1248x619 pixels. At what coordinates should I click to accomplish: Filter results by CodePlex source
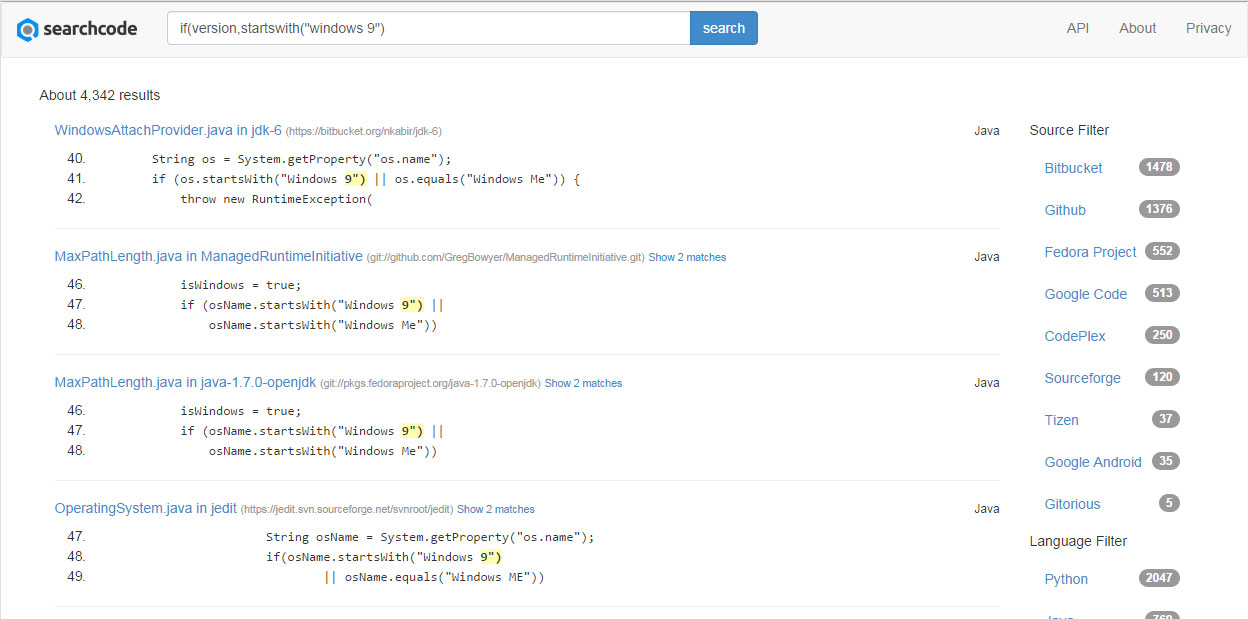coord(1075,336)
